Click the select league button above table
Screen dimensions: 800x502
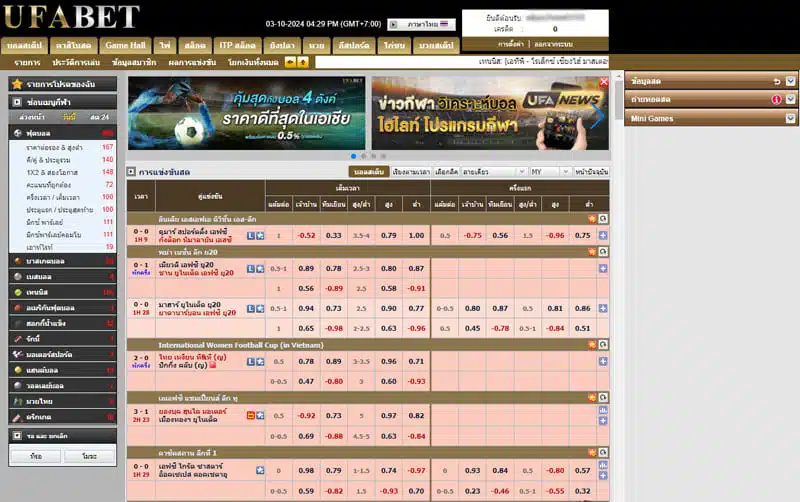pyautogui.click(x=446, y=172)
